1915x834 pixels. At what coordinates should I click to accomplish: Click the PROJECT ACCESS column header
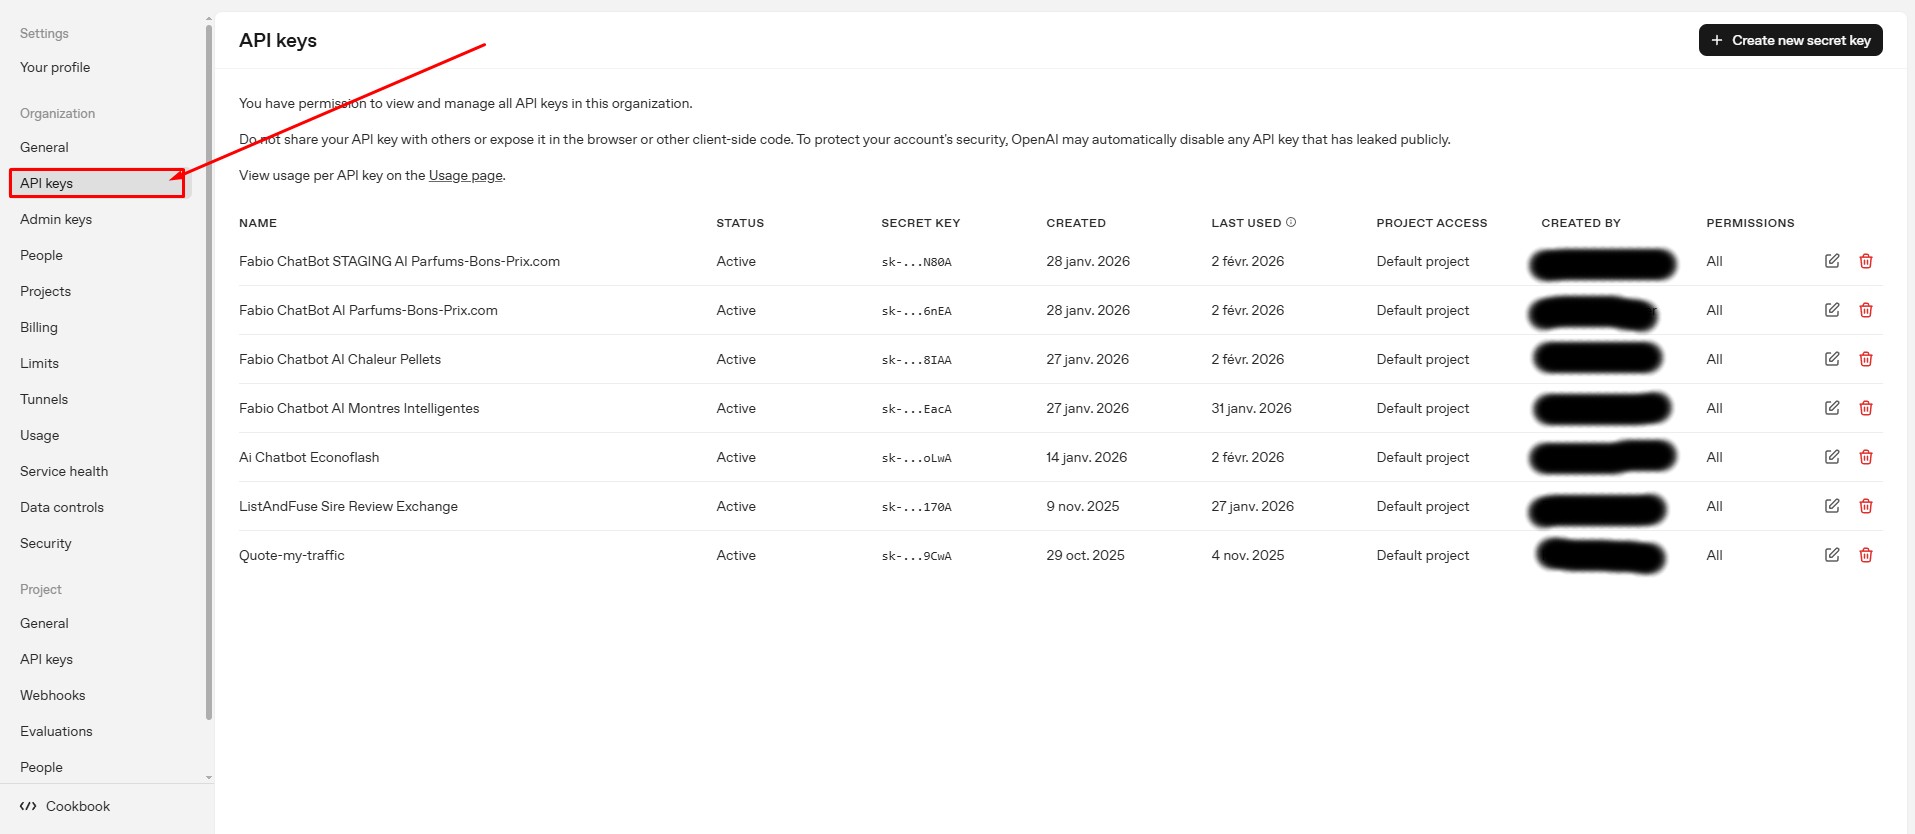pyautogui.click(x=1432, y=223)
